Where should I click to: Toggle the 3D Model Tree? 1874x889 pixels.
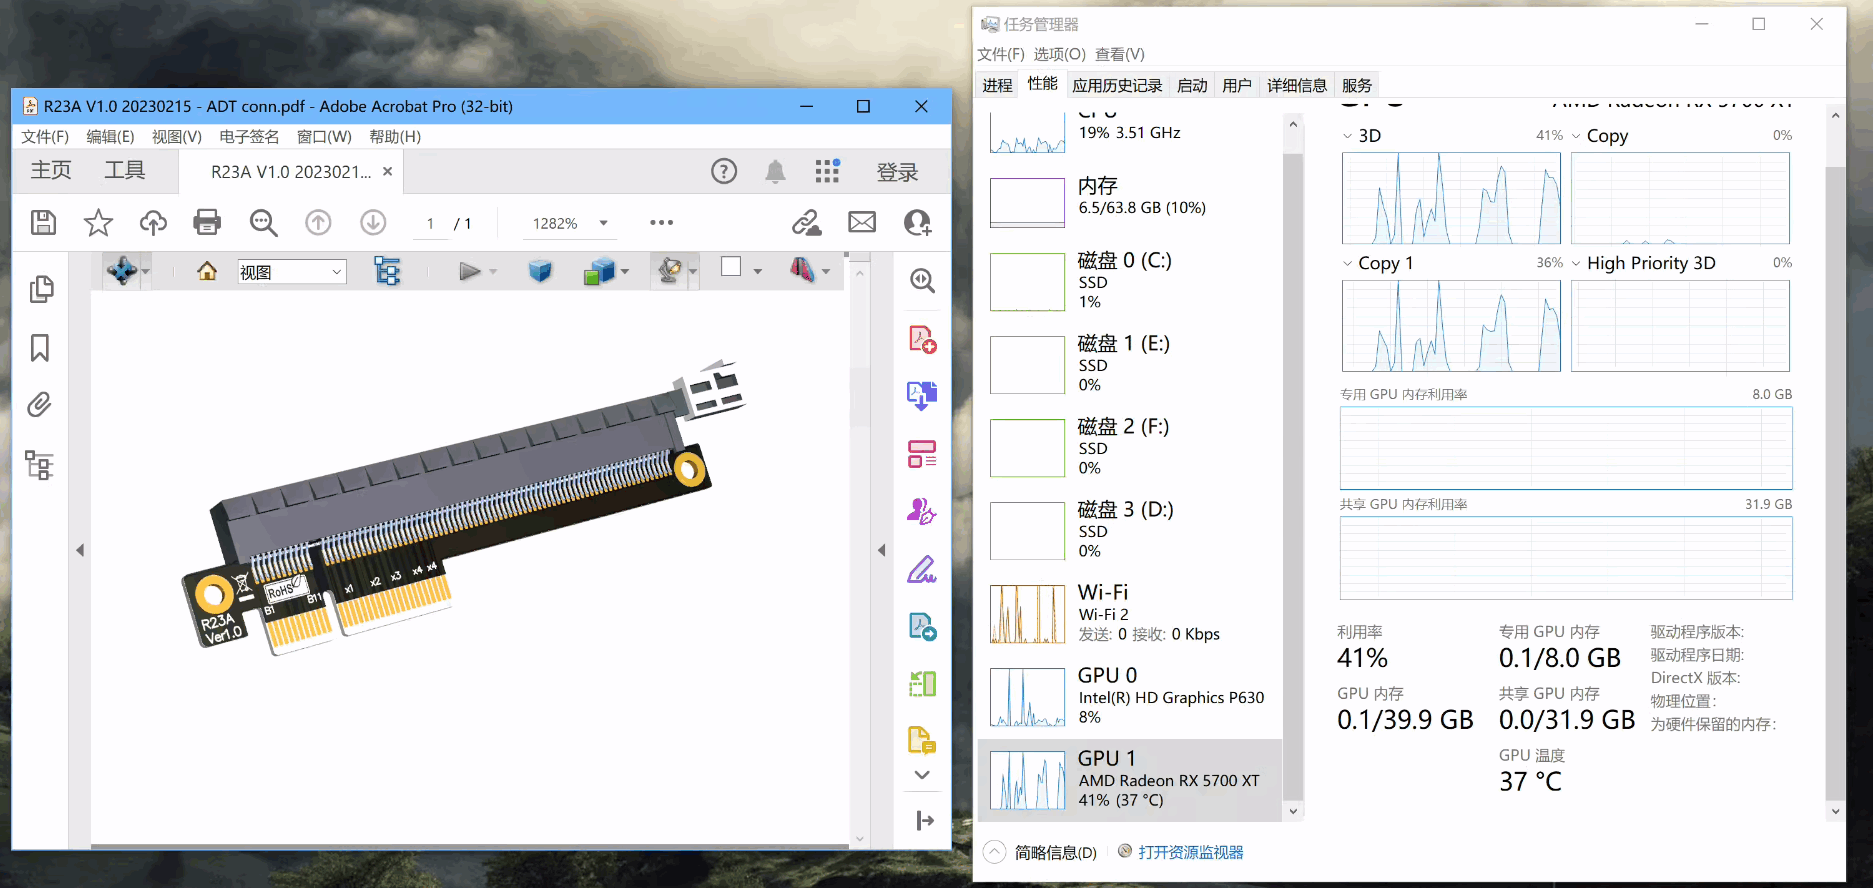click(x=387, y=271)
